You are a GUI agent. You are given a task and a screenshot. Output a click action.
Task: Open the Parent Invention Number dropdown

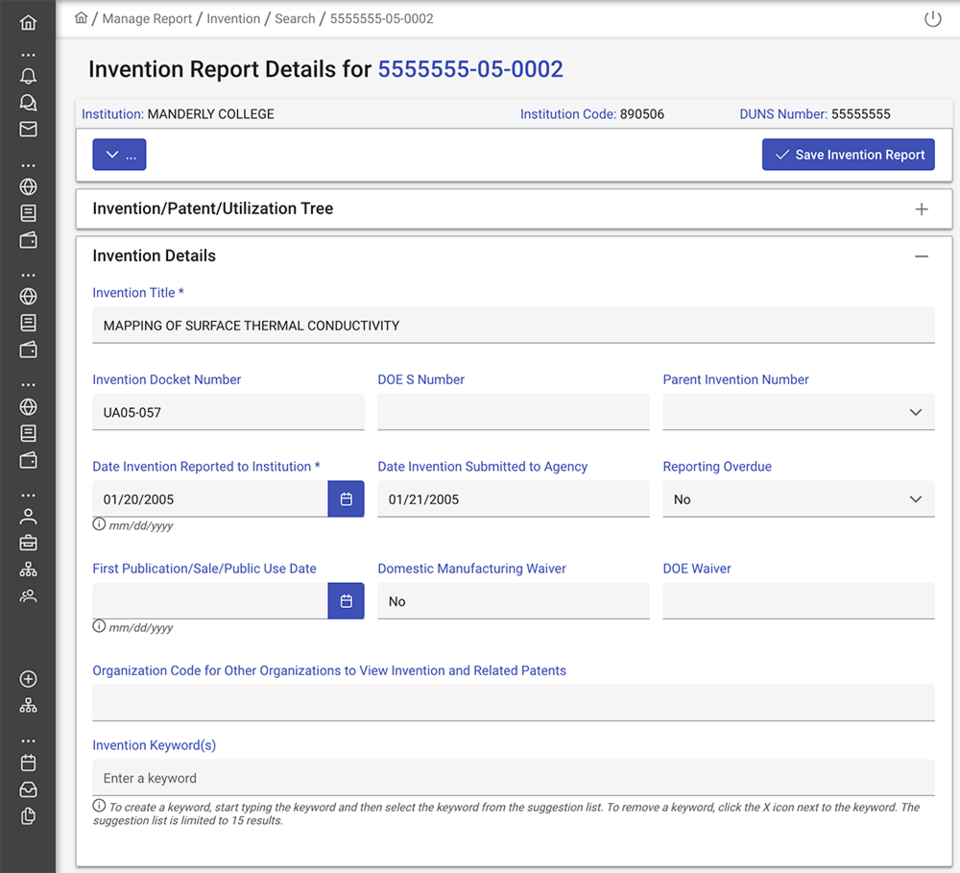pyautogui.click(x=798, y=412)
